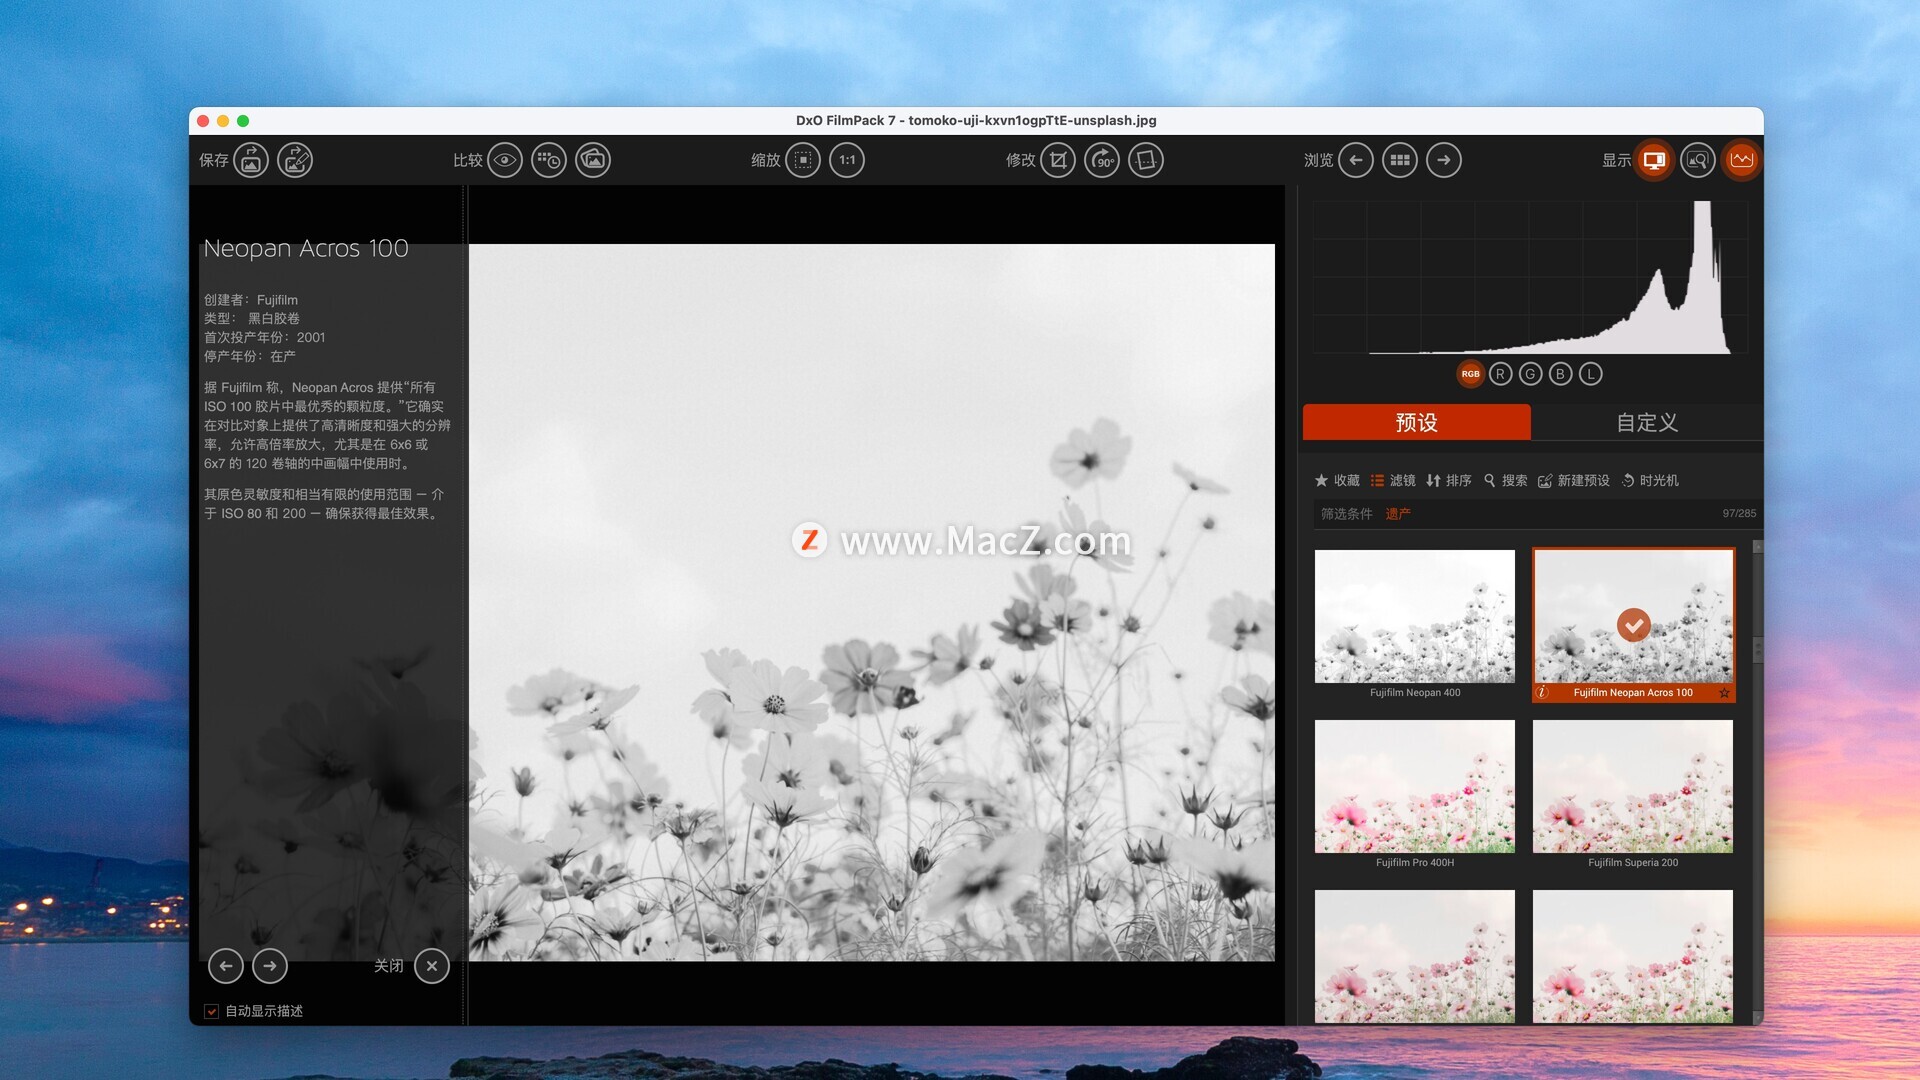This screenshot has height=1080, width=1920.
Task: Click the compare side-by-side images icon
Action: click(x=593, y=160)
